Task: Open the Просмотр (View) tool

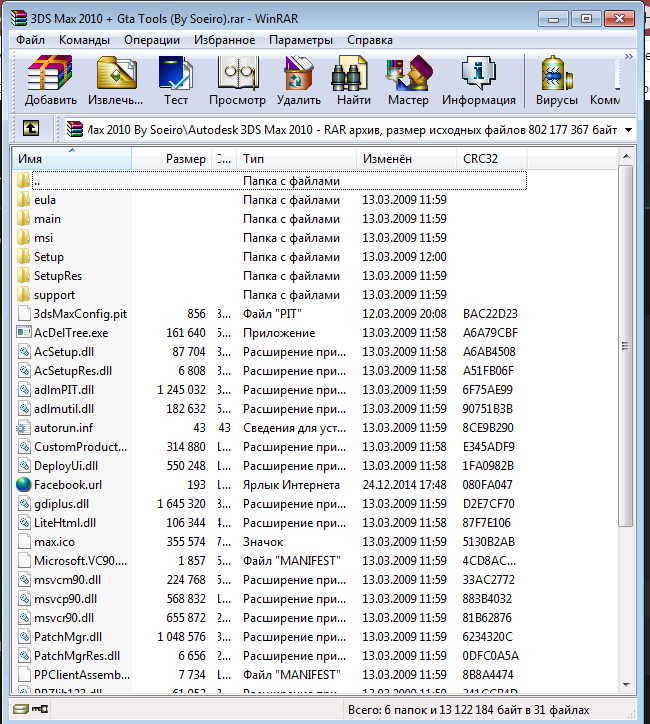Action: [237, 73]
